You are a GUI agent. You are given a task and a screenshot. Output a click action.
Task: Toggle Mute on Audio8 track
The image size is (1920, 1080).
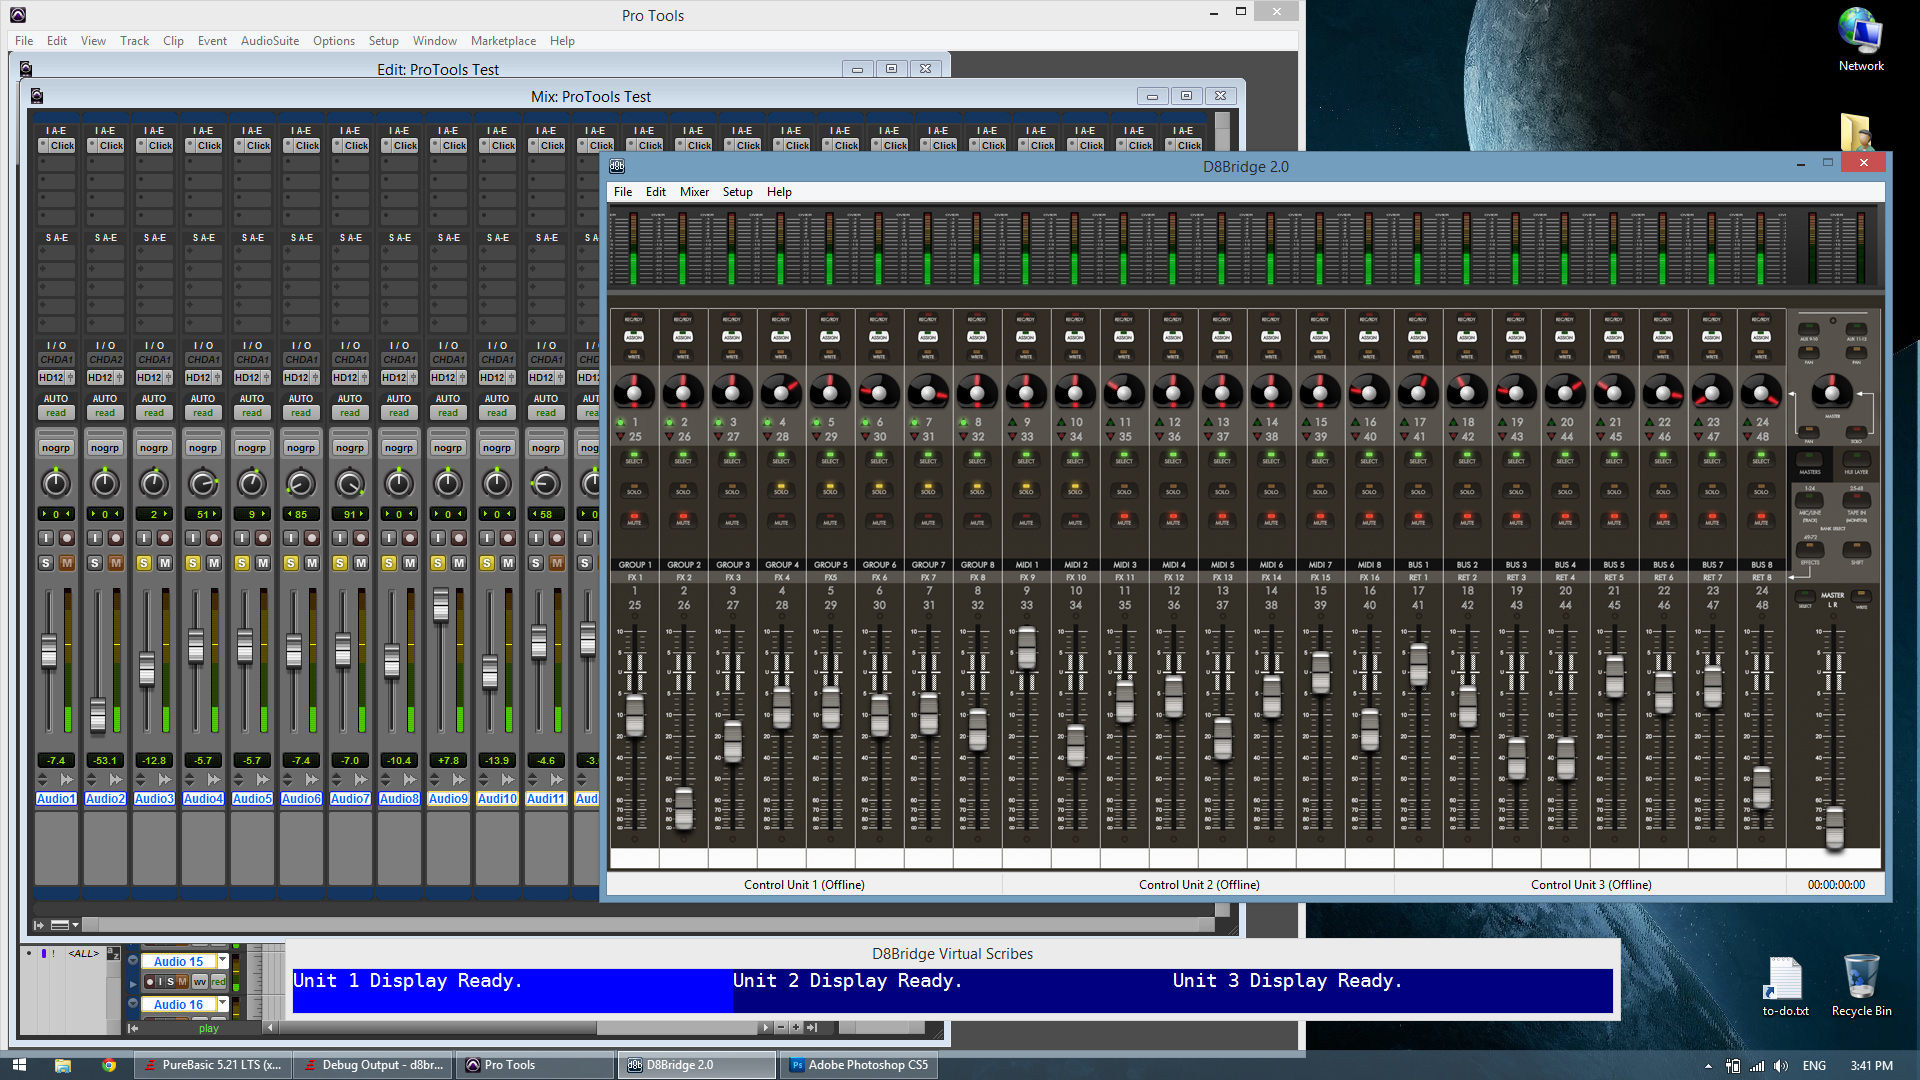coord(410,563)
